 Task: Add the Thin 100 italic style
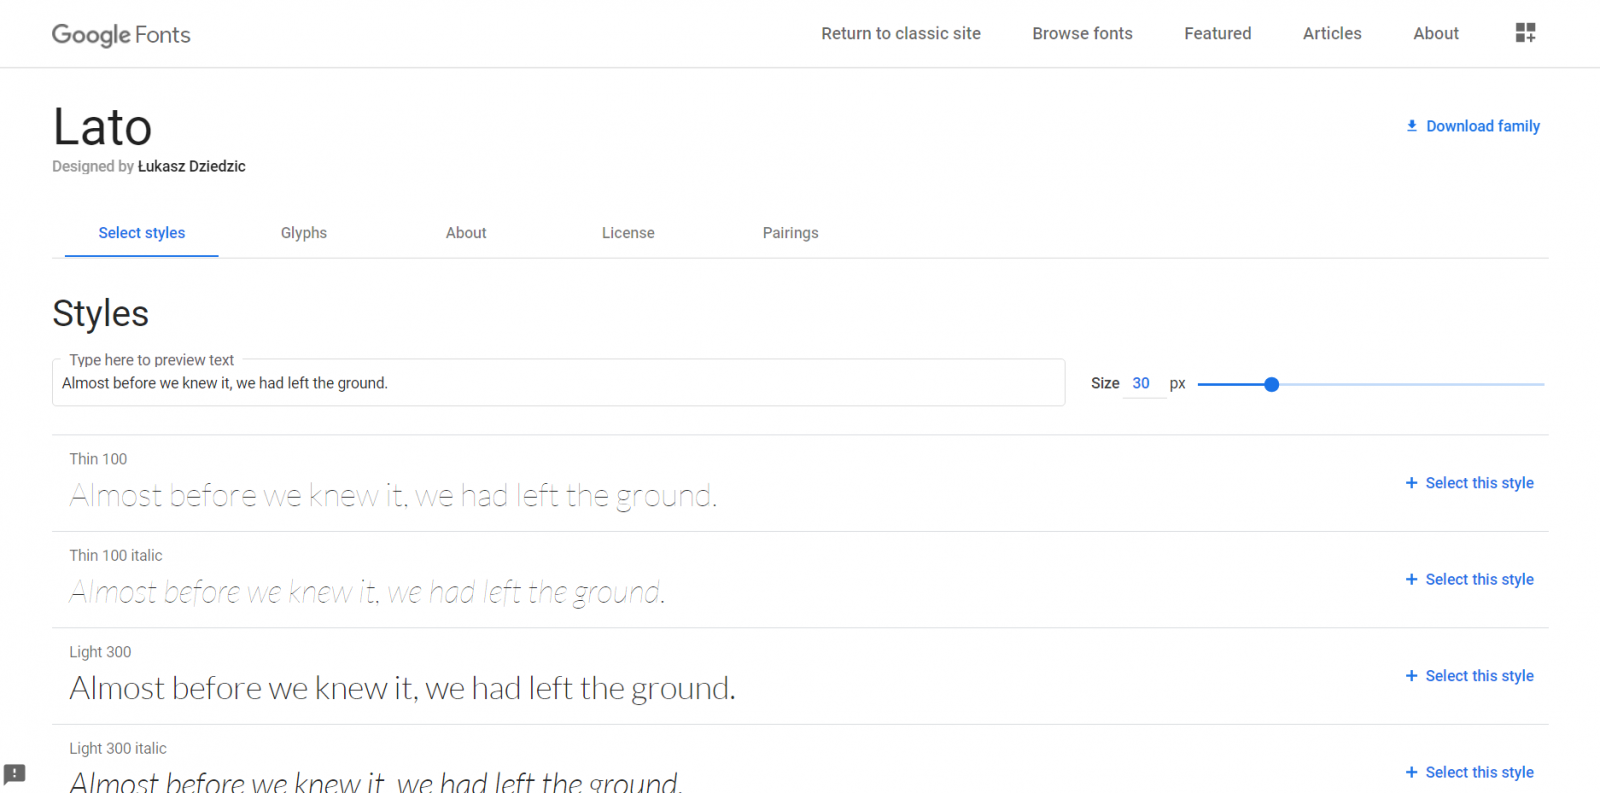point(1469,580)
